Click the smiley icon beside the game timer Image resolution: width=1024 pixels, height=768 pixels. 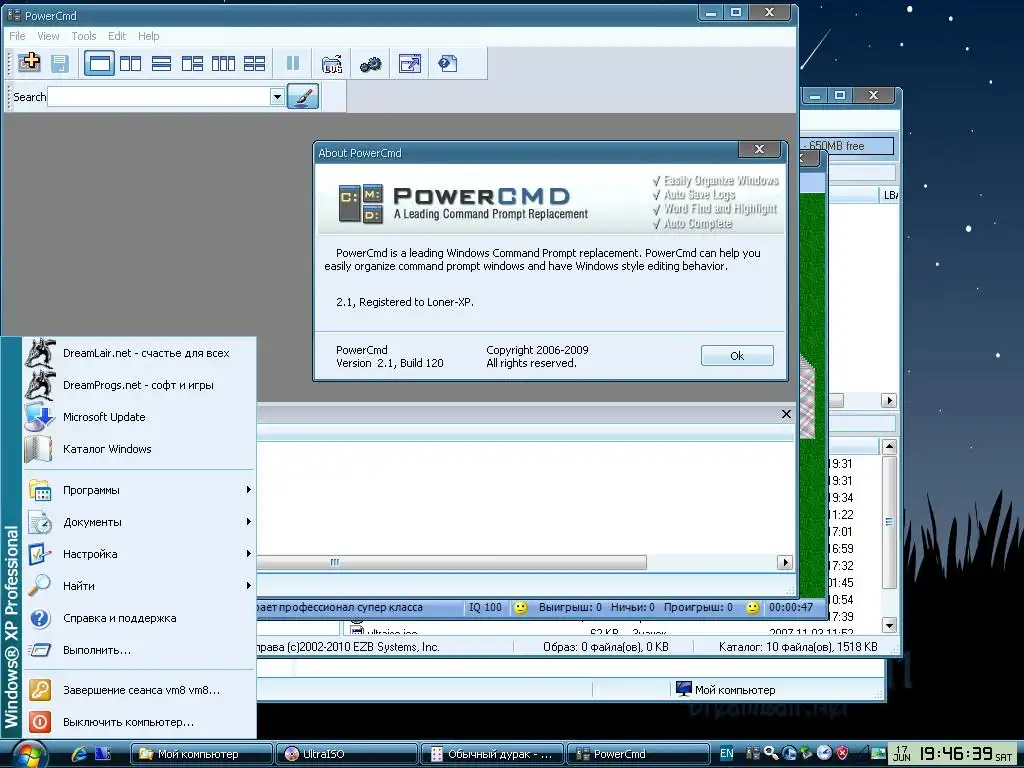[752, 608]
